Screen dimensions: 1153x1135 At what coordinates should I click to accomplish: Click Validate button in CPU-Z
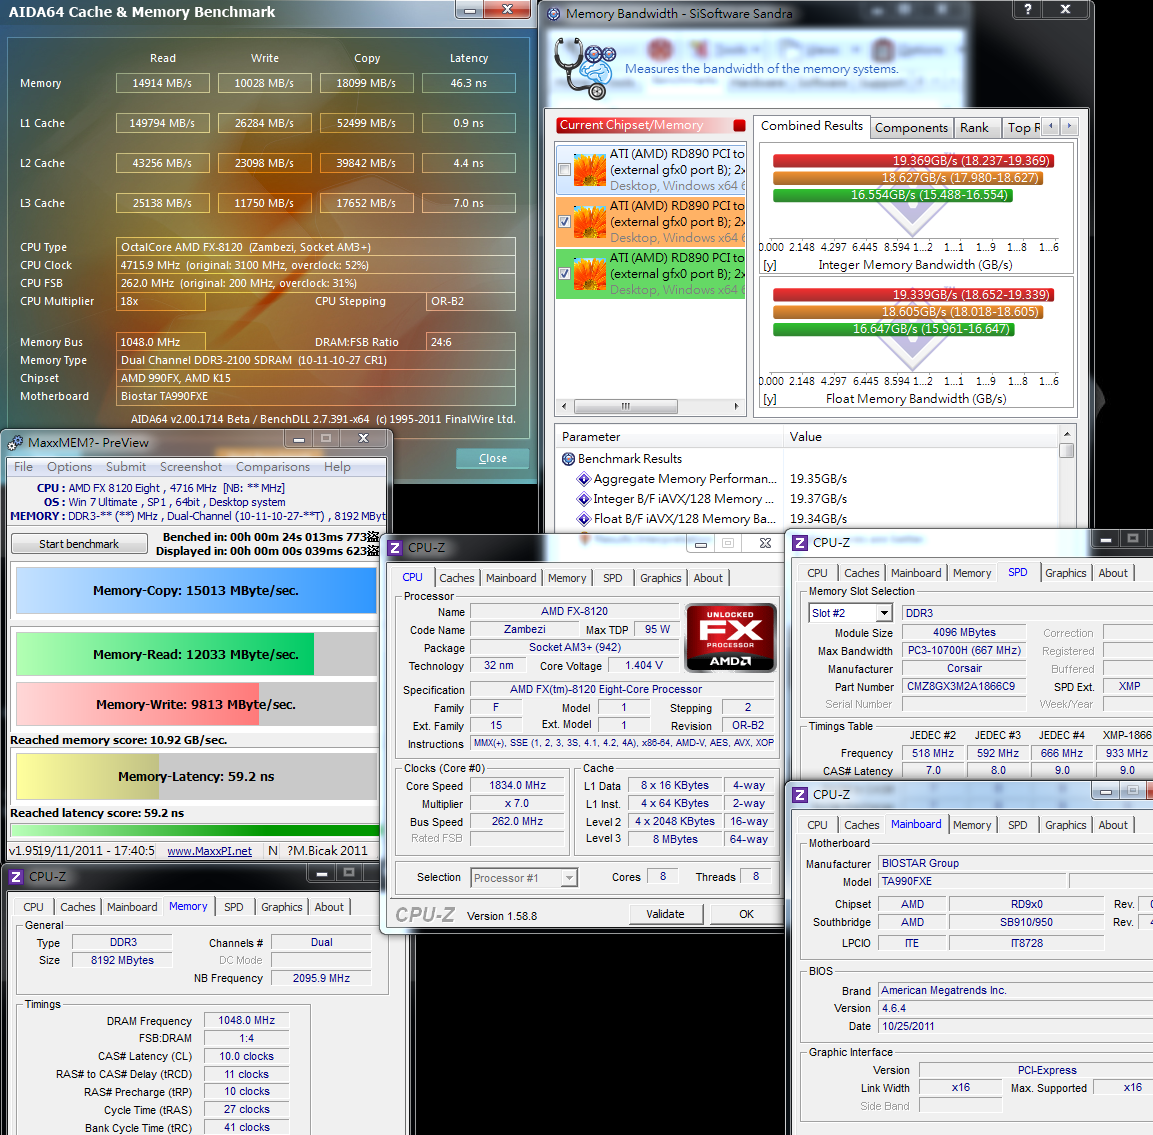click(665, 914)
